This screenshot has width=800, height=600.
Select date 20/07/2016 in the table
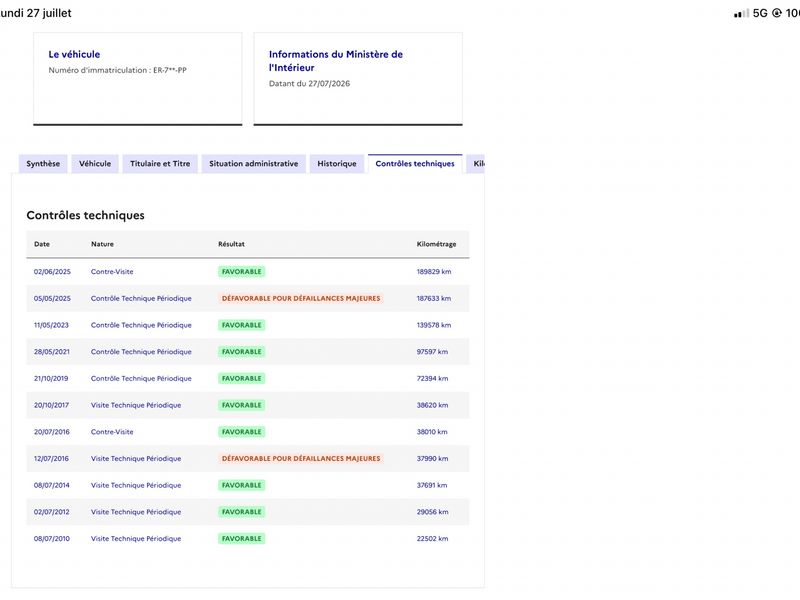pos(52,432)
